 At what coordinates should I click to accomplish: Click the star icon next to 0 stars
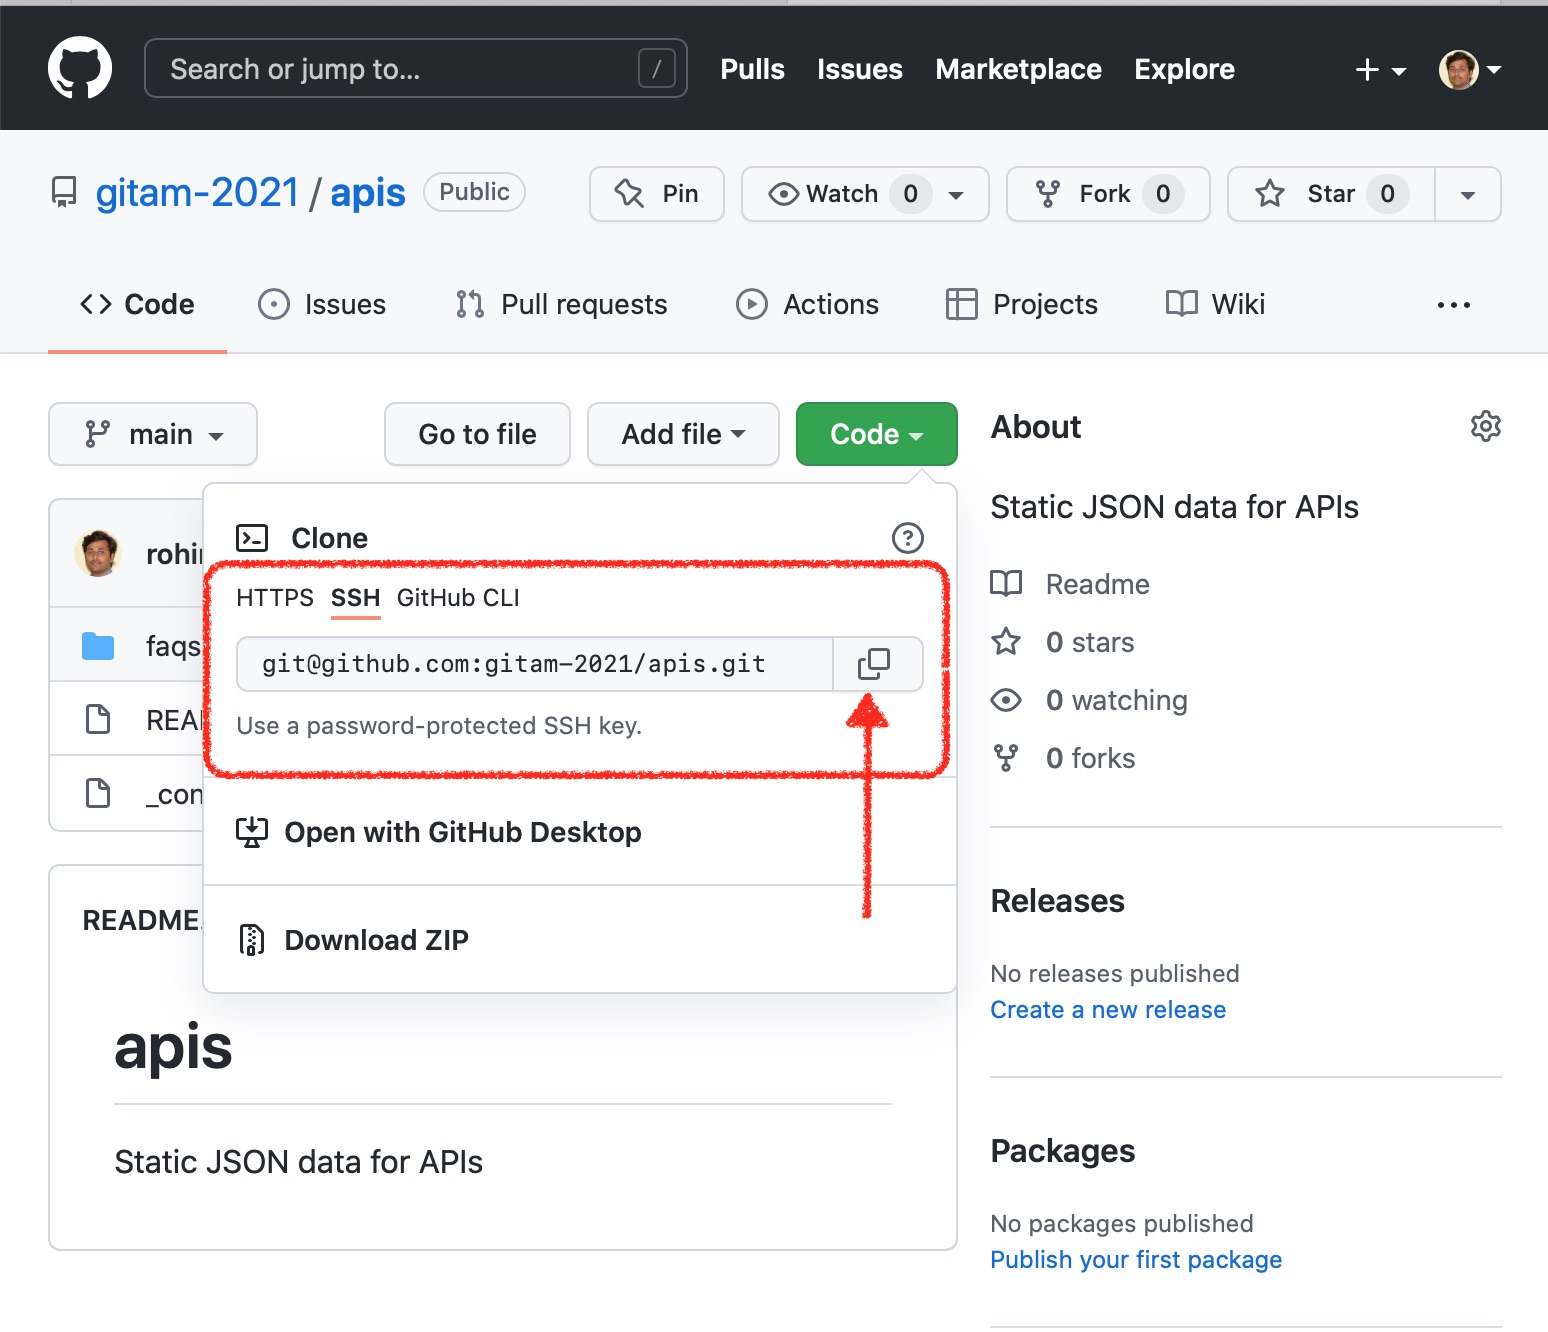1006,641
